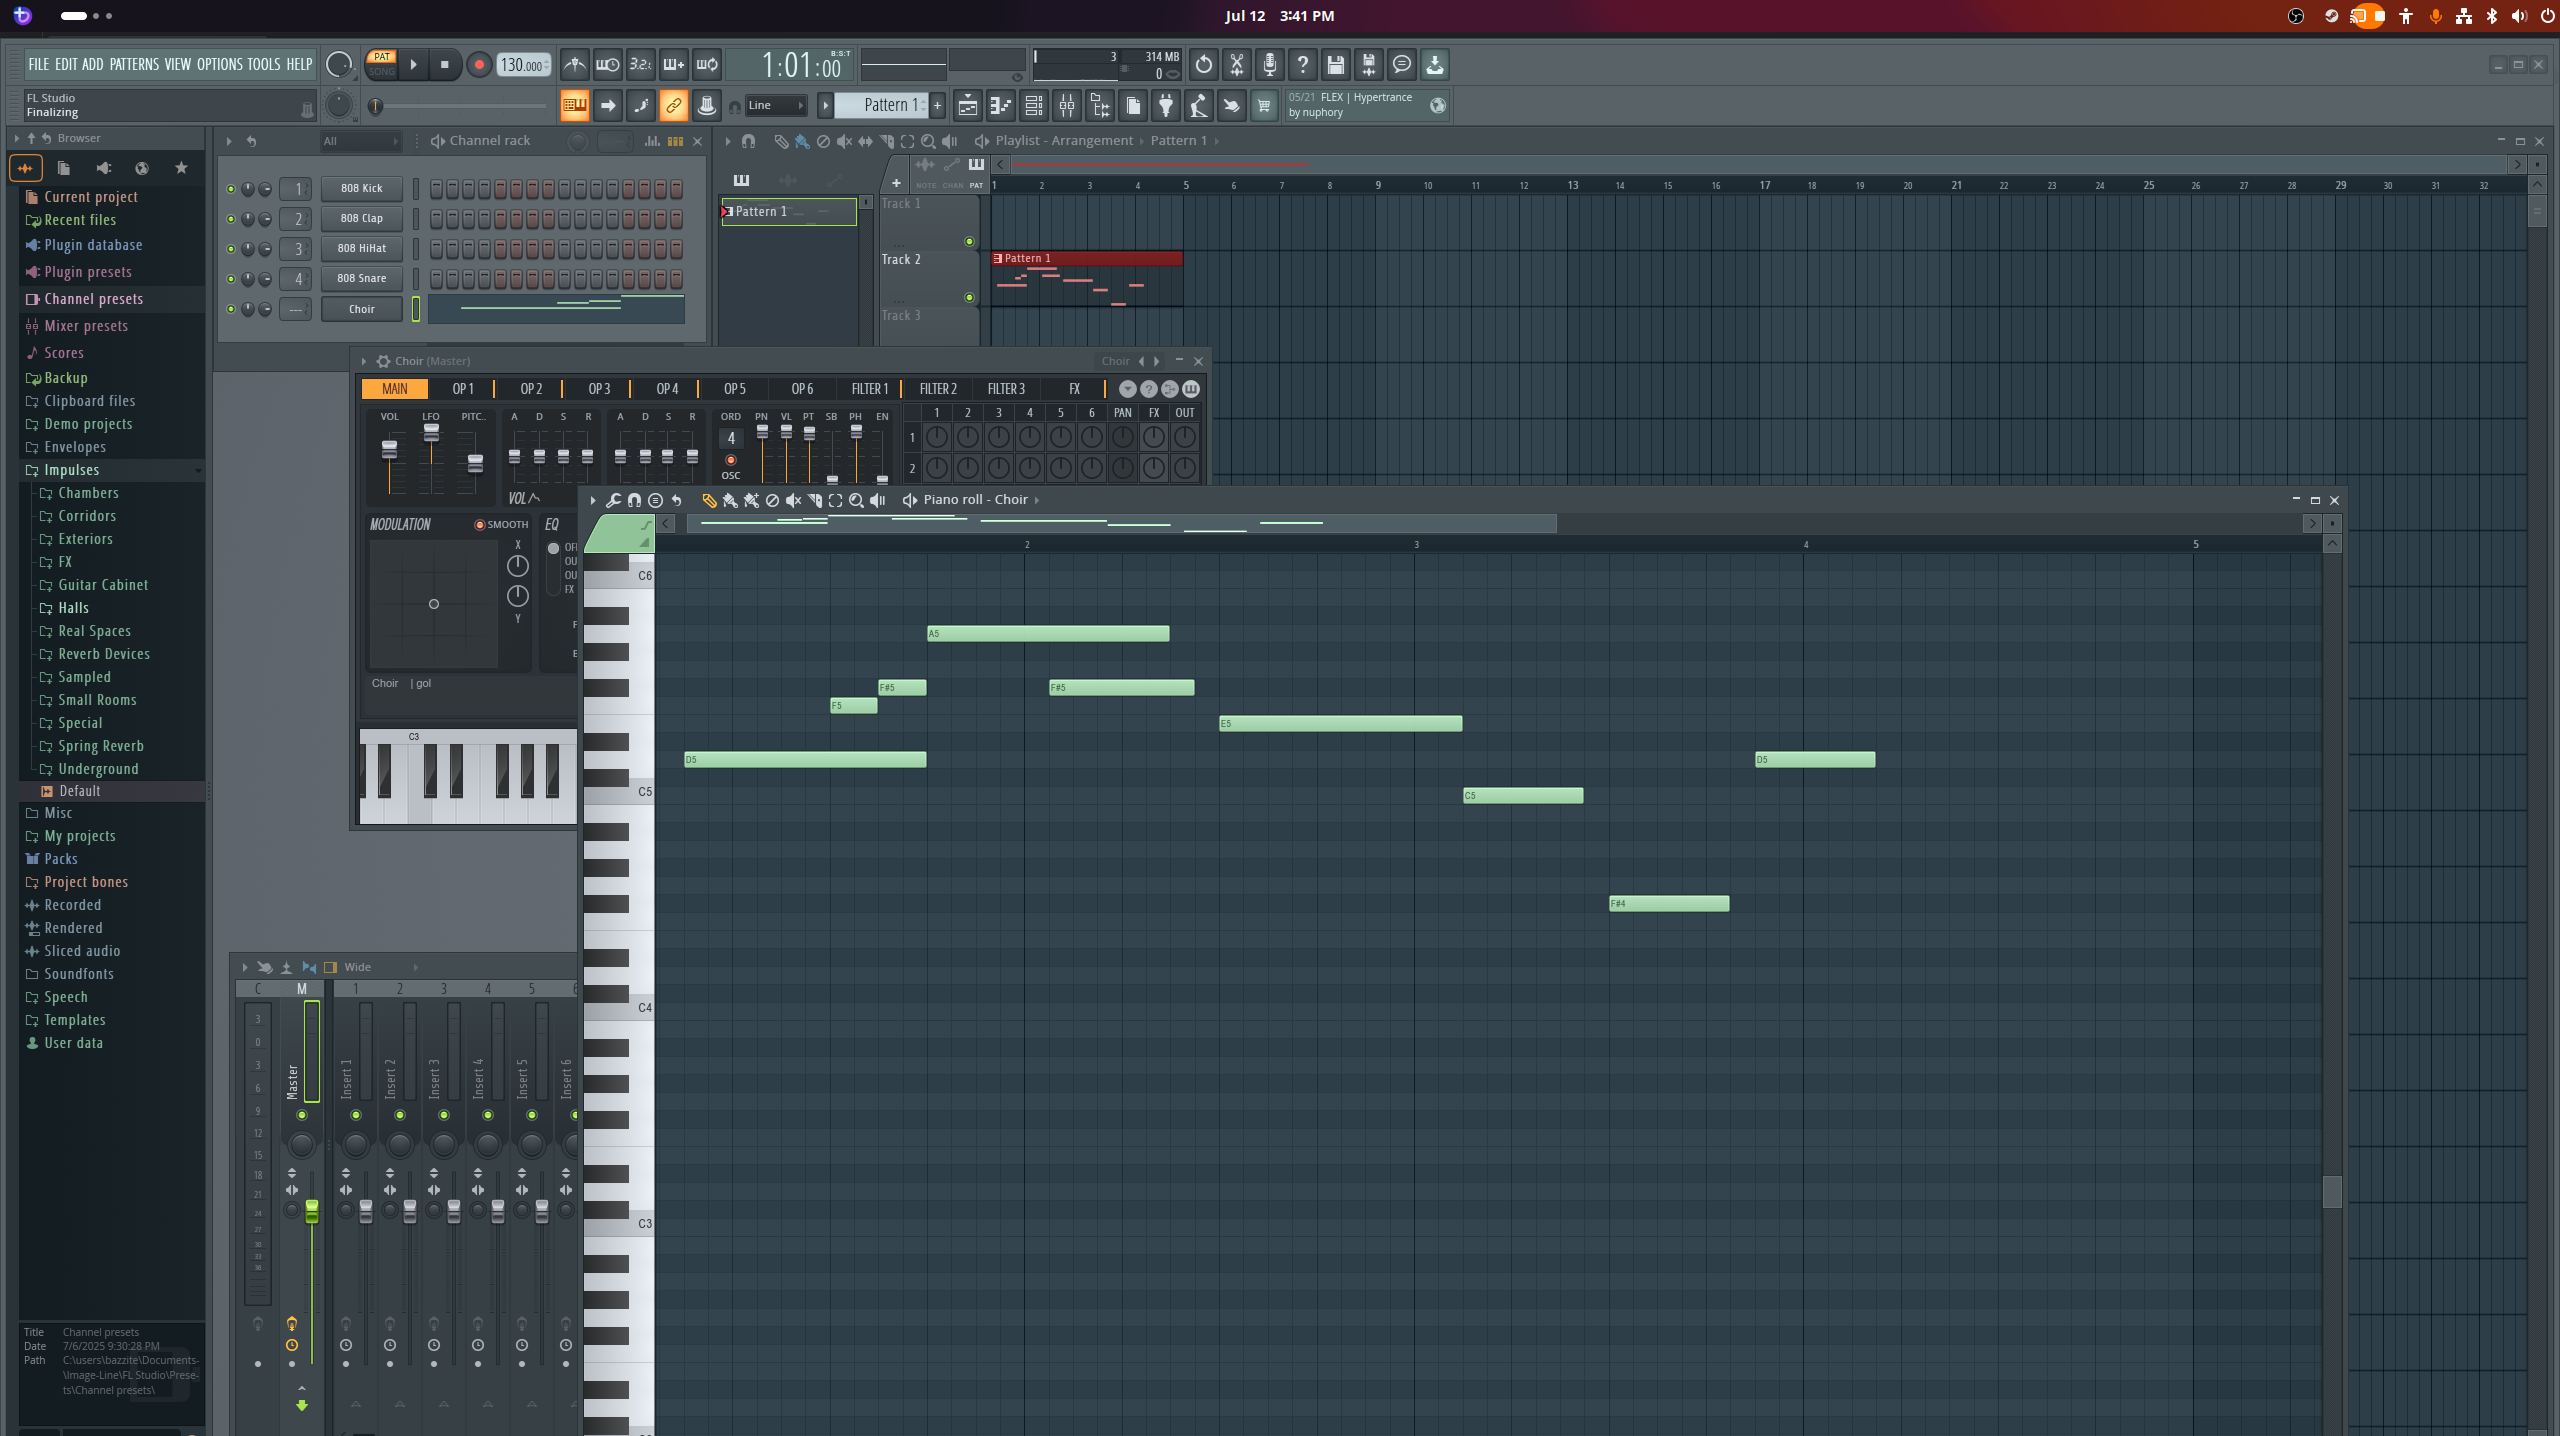Open the OPTIONS menu
2560x1436 pixels.
pos(219,64)
